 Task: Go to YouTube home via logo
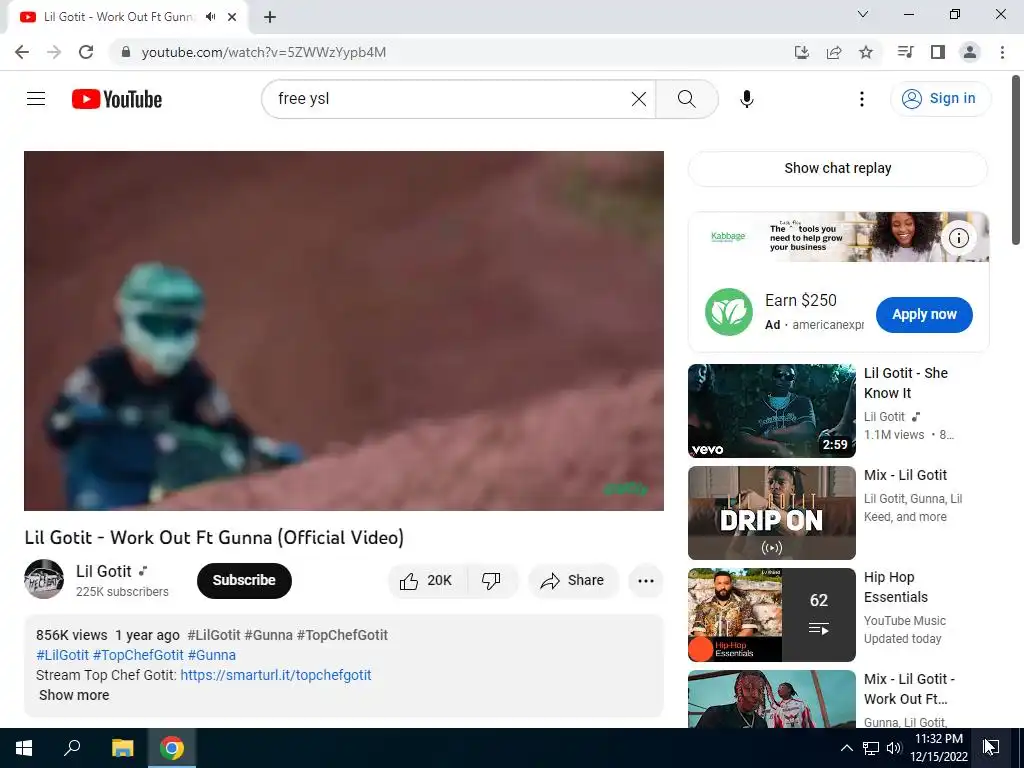click(117, 99)
